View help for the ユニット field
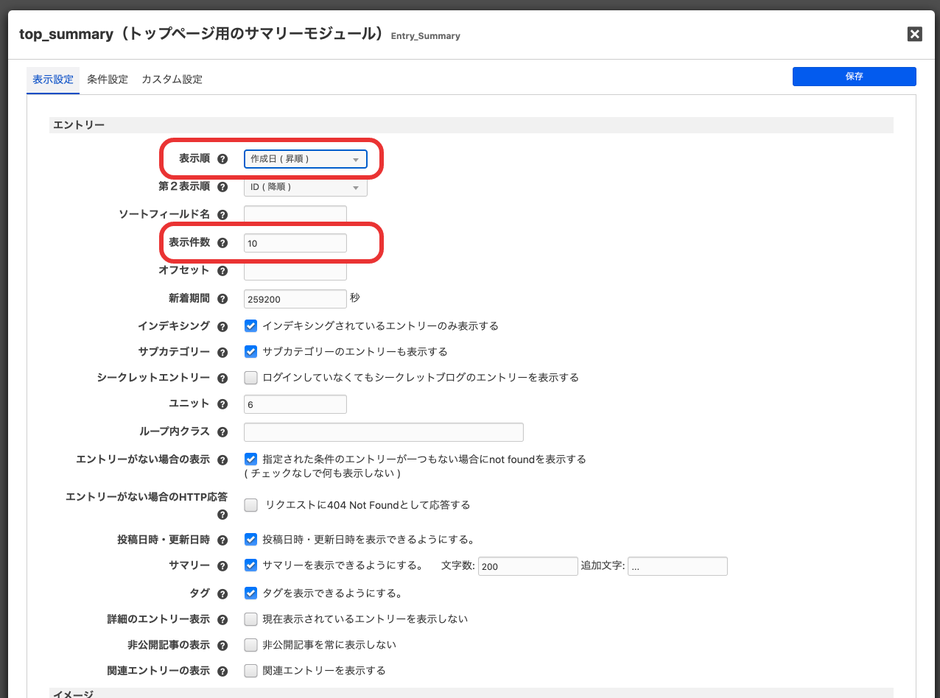This screenshot has height=698, width=940. pos(223,404)
